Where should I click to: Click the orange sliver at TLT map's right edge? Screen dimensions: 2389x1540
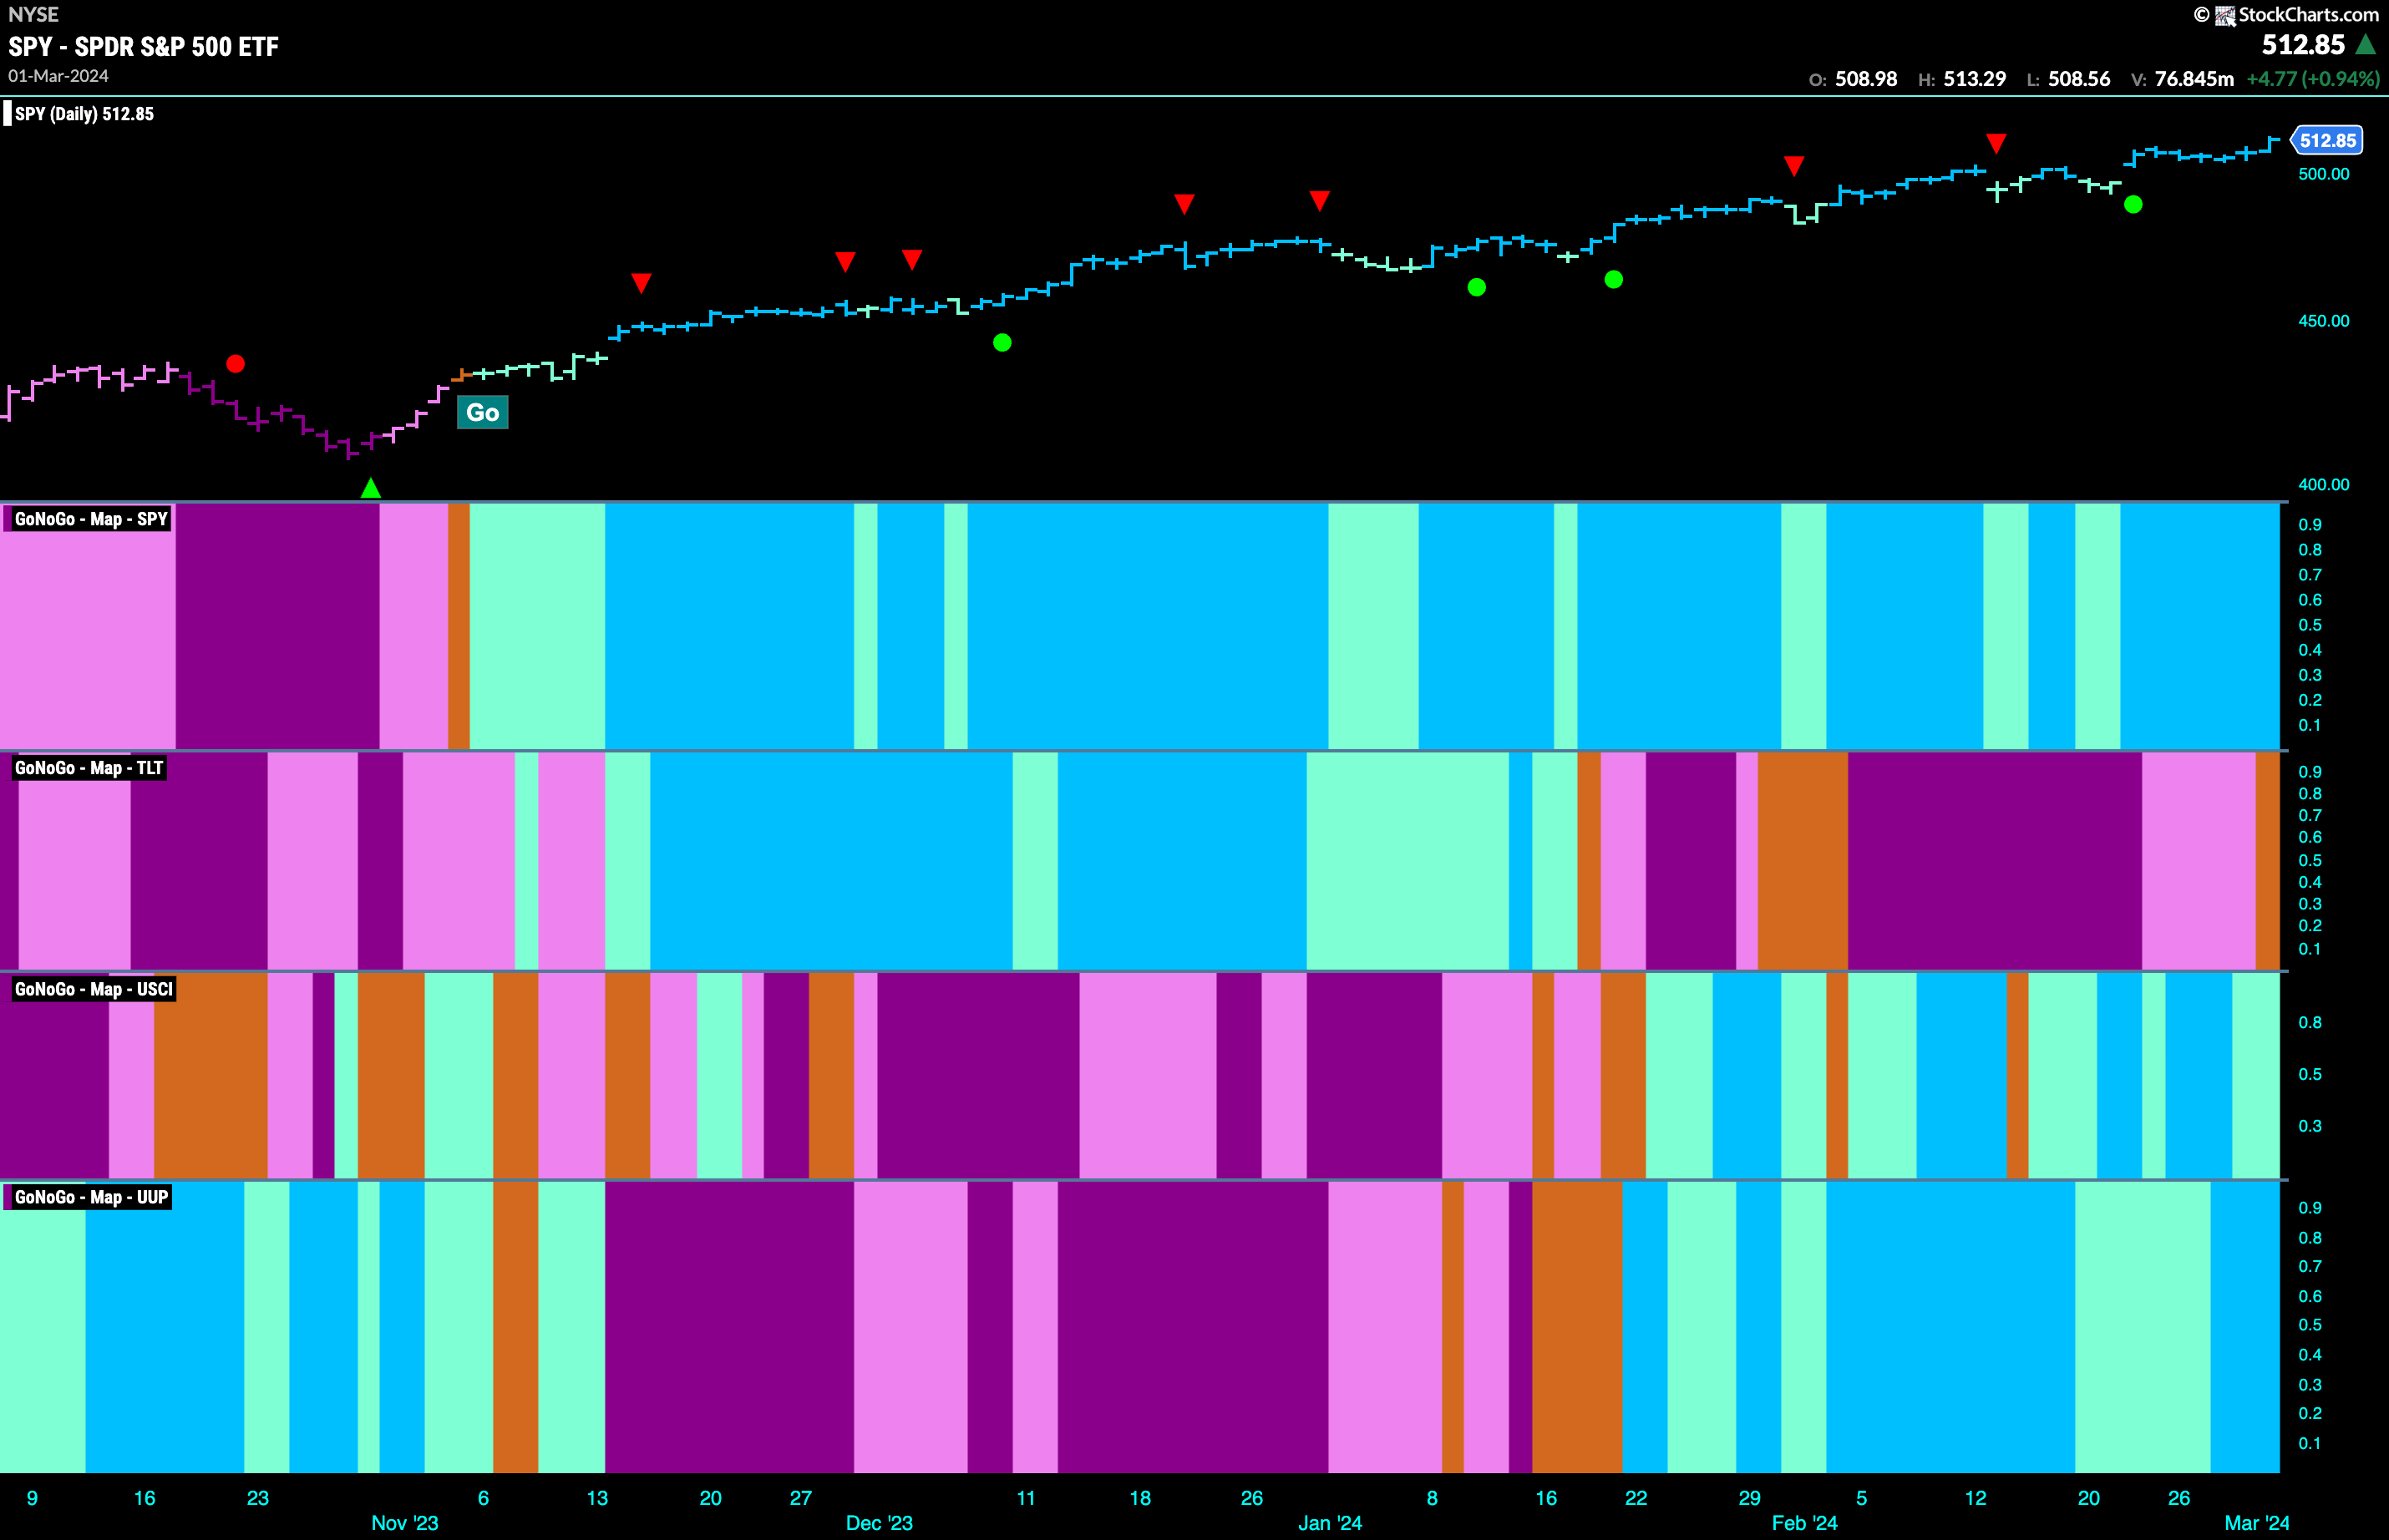click(2267, 861)
